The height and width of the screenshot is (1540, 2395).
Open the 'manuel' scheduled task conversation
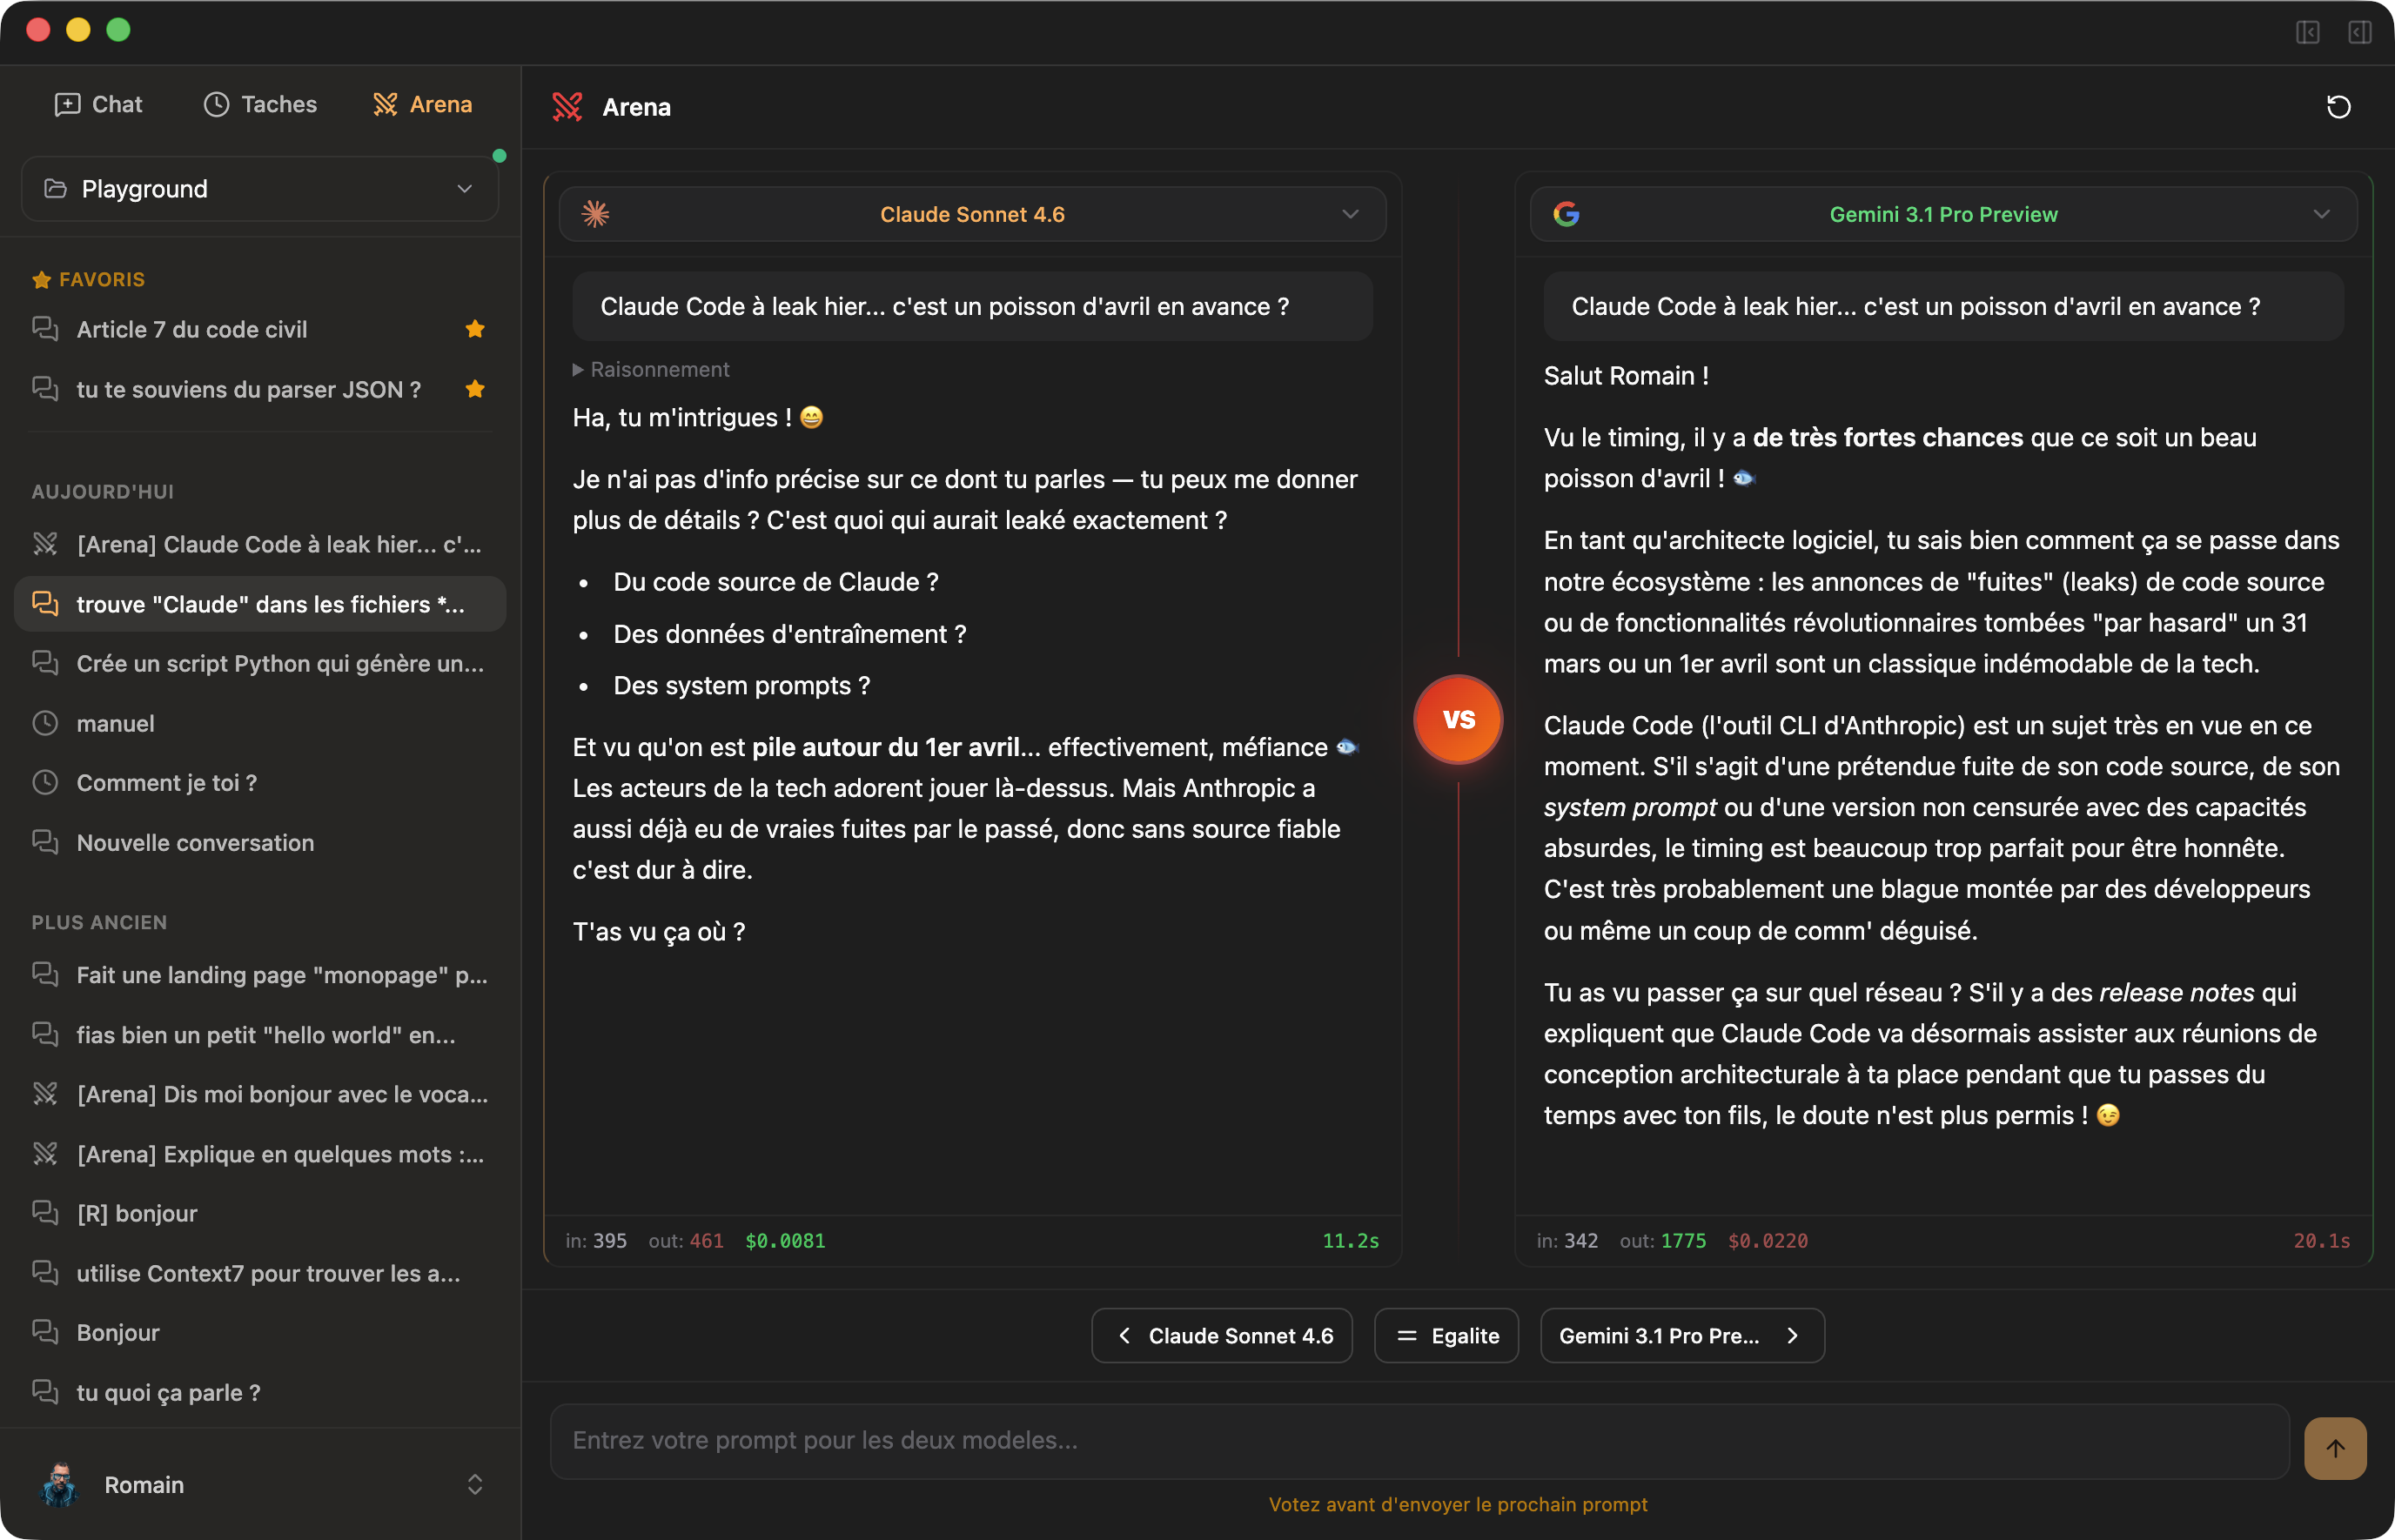tap(116, 723)
